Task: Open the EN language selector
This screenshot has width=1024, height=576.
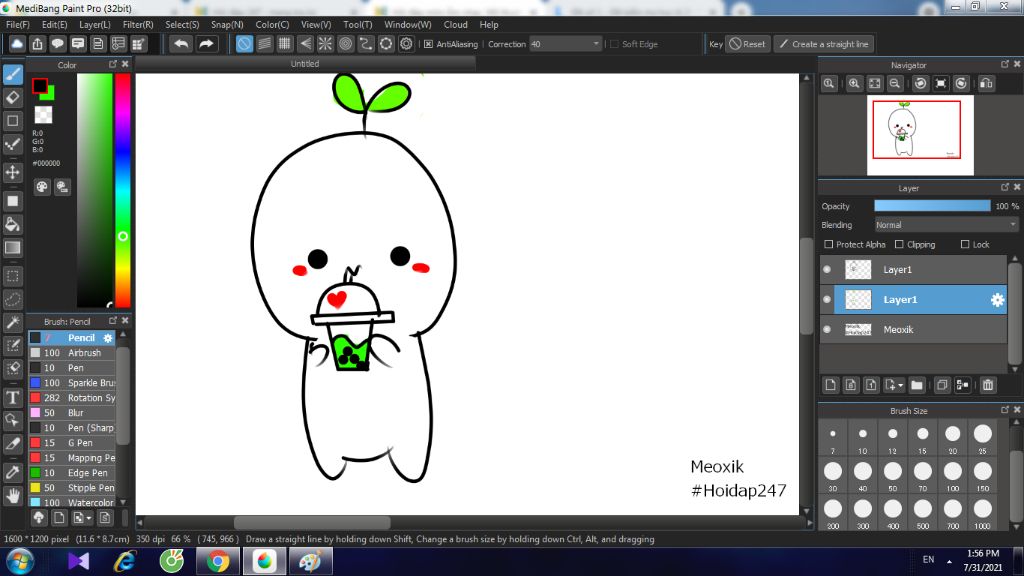Action: click(x=929, y=560)
